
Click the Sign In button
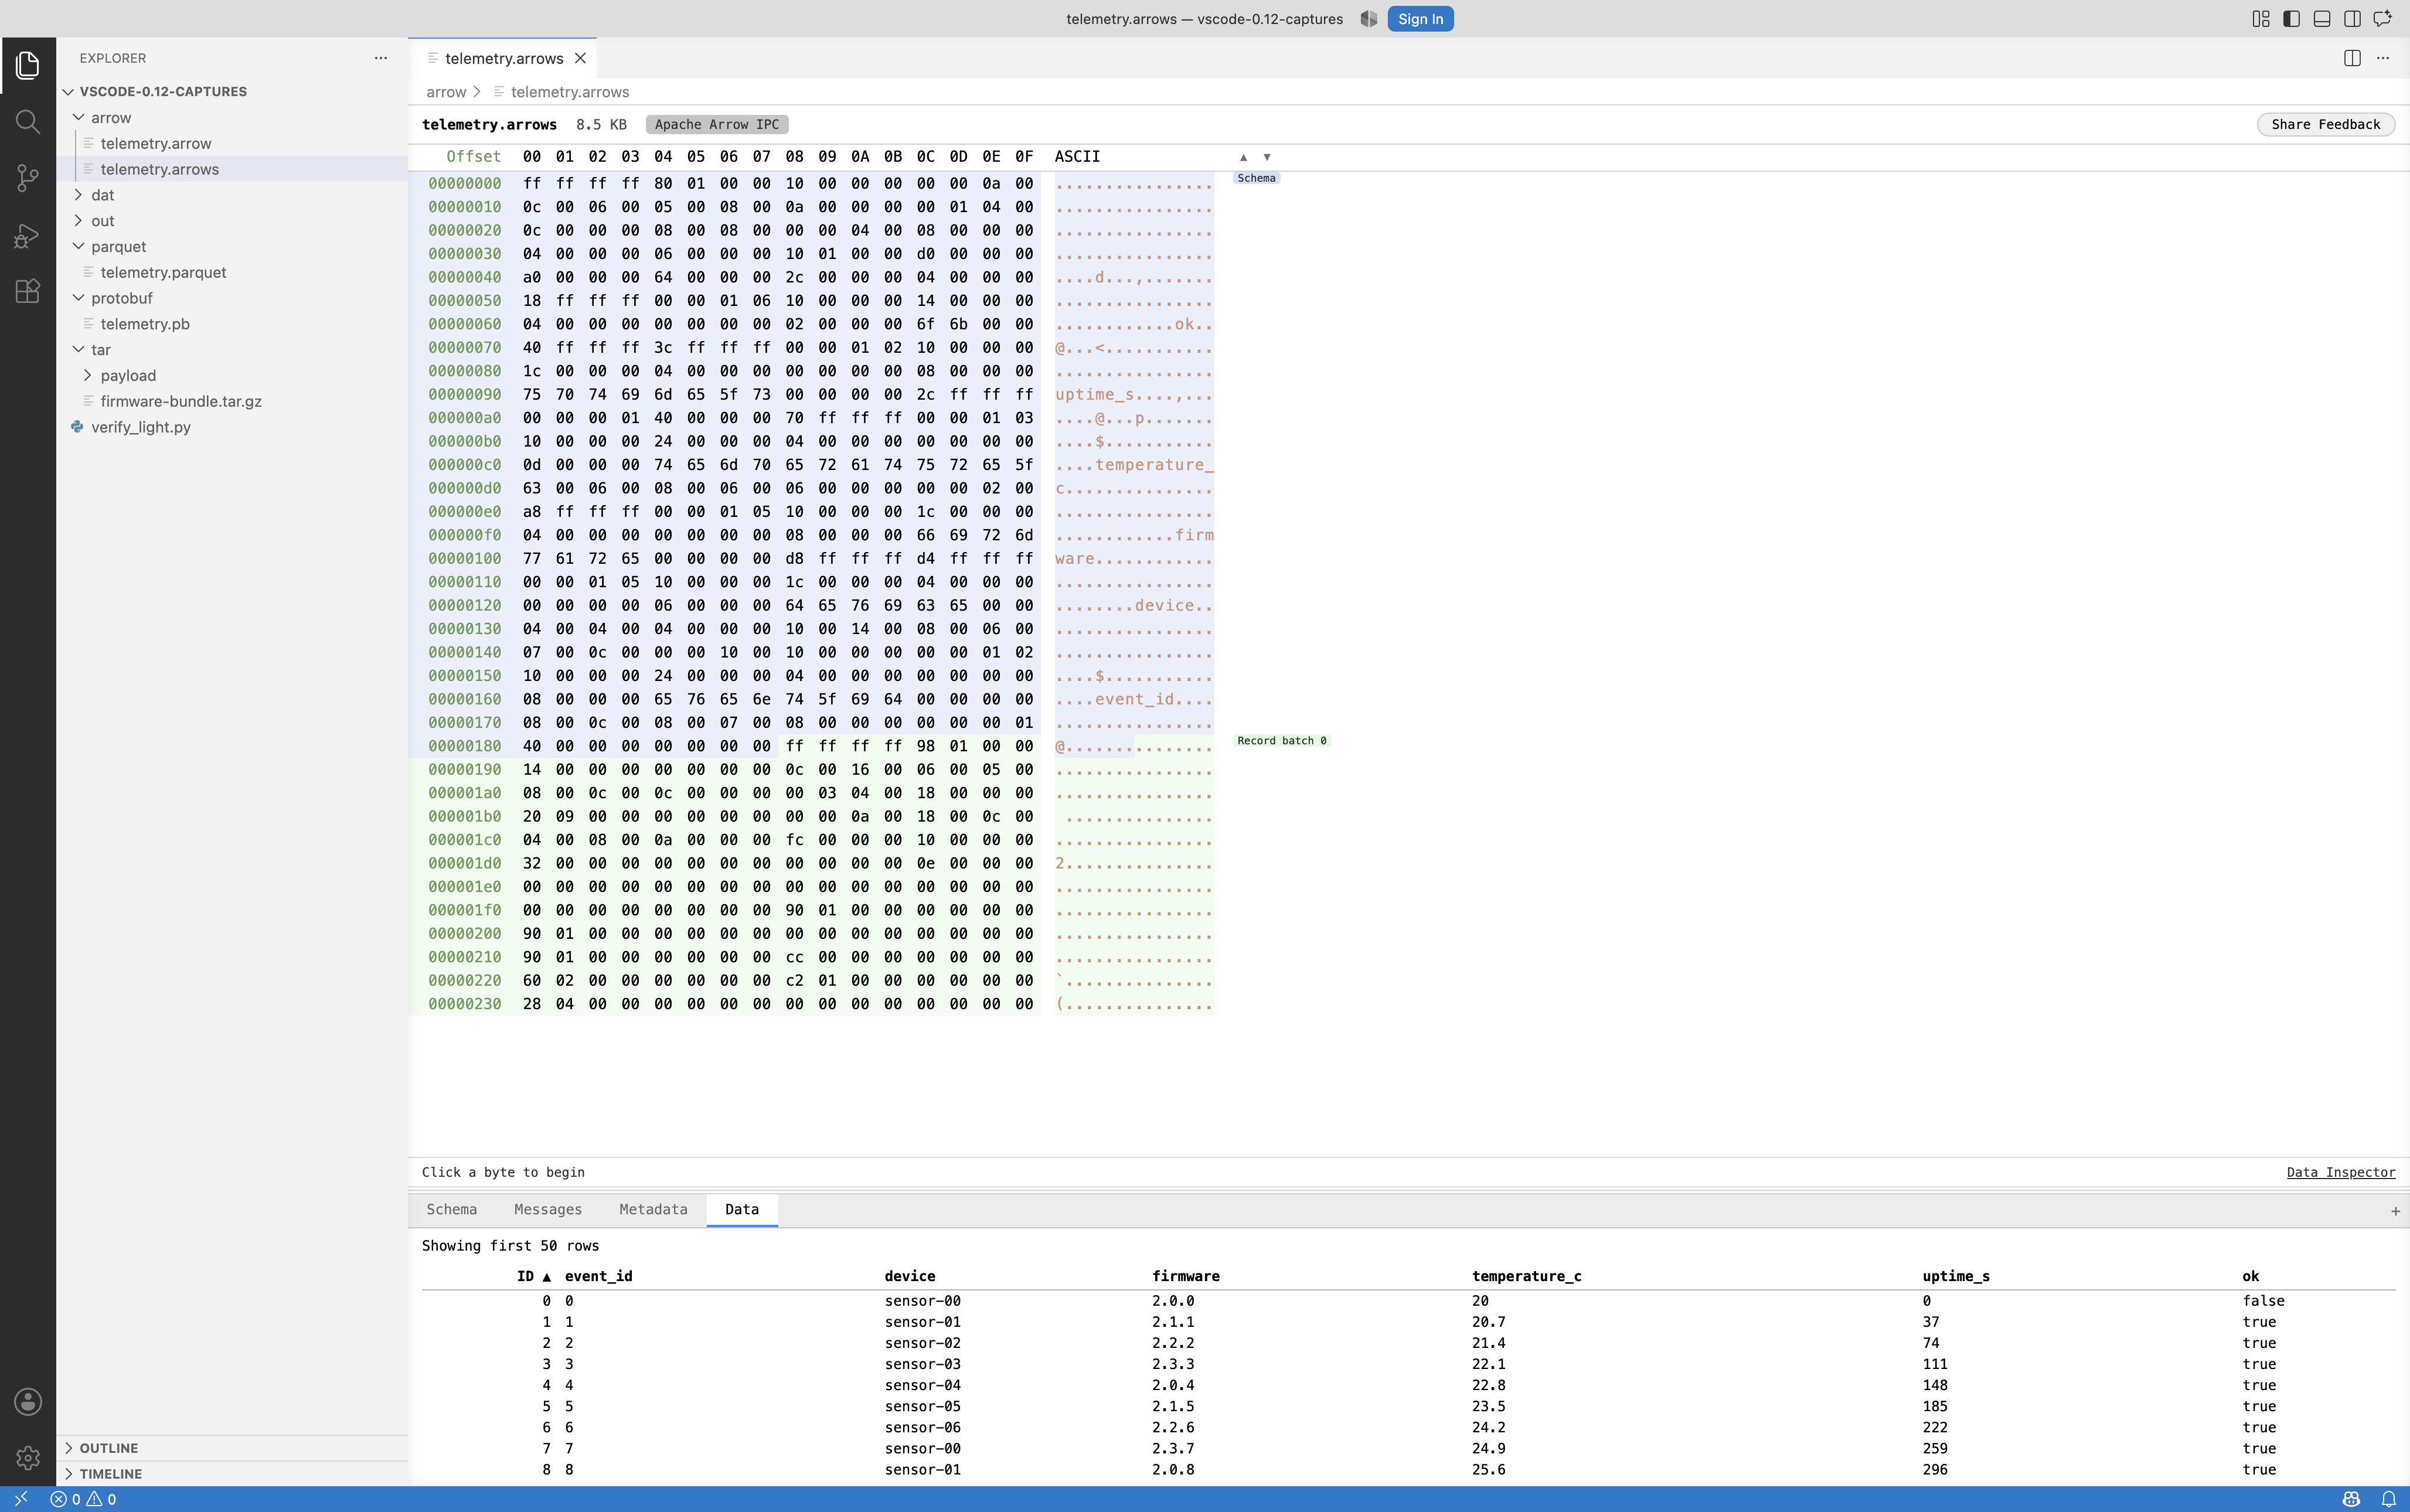[1420, 19]
